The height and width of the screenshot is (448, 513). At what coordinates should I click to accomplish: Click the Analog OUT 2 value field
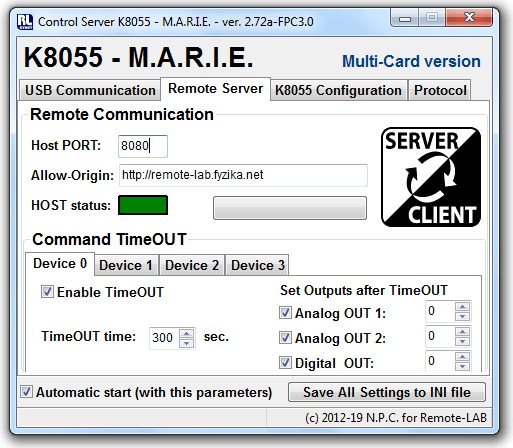(x=440, y=336)
